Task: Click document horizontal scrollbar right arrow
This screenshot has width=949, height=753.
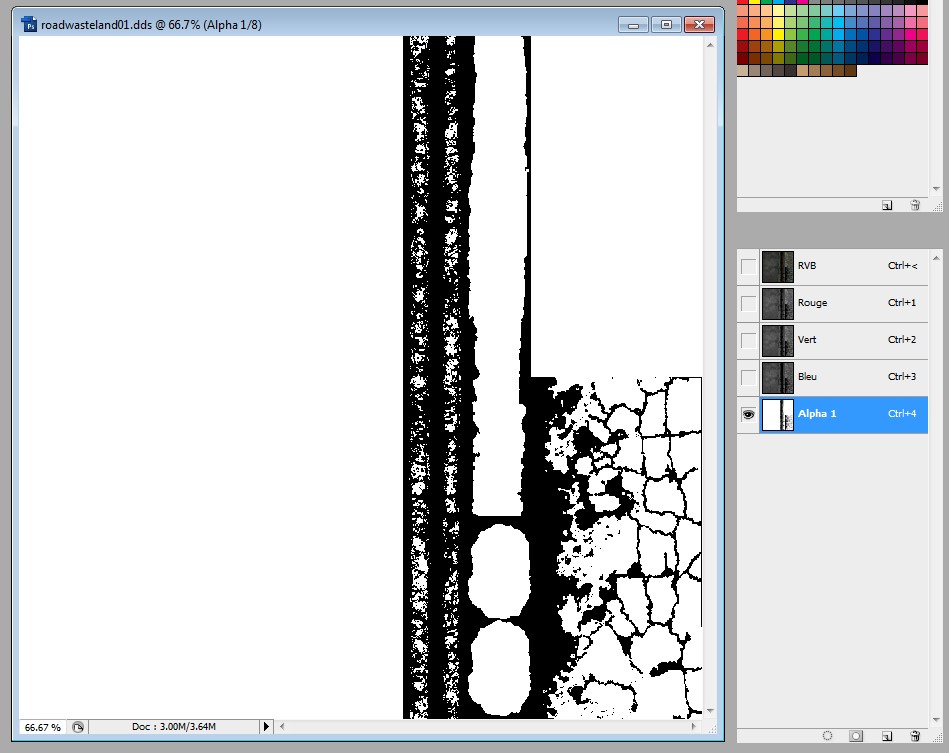Action: pos(694,726)
